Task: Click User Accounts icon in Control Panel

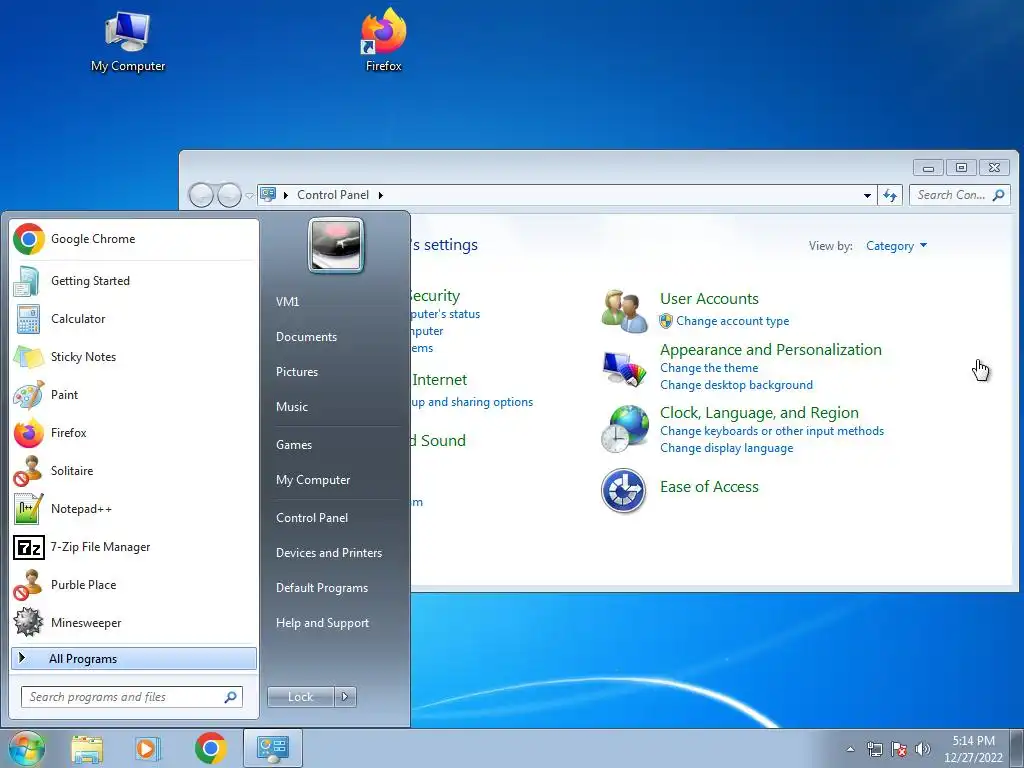Action: coord(624,311)
